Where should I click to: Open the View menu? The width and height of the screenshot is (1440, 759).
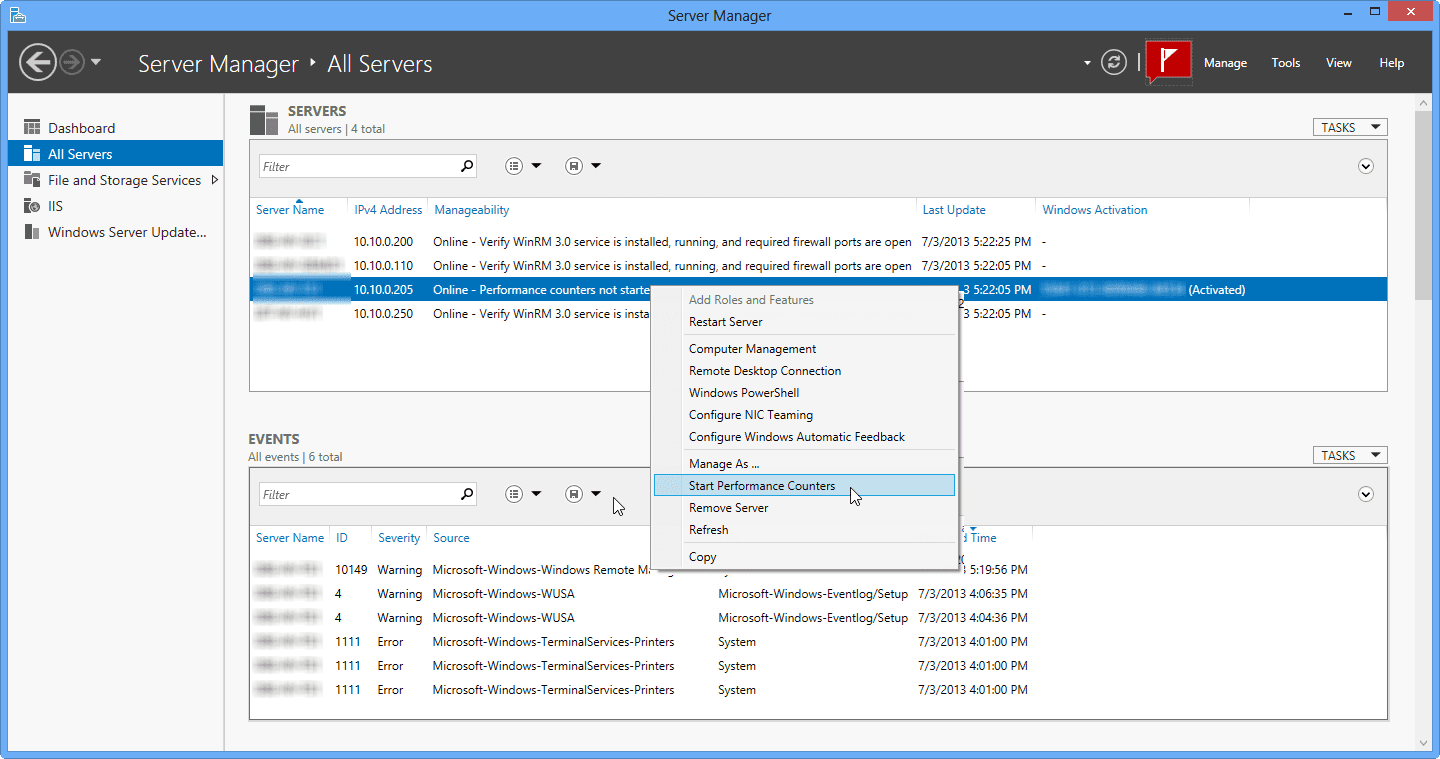1339,63
